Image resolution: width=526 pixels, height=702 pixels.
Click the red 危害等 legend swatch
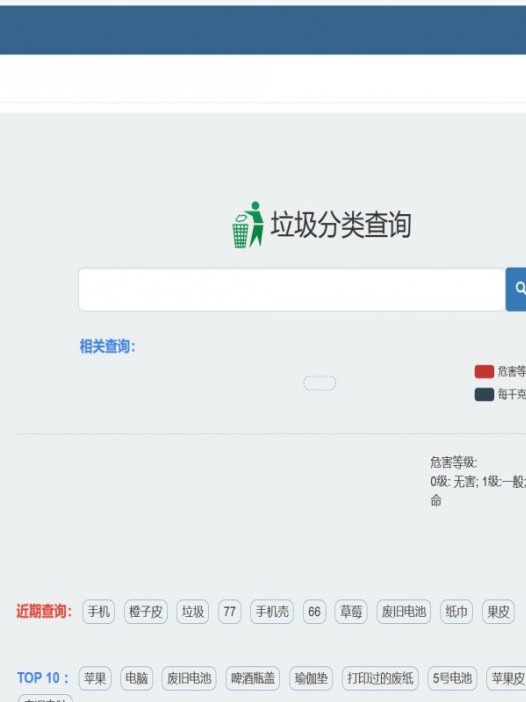[484, 372]
